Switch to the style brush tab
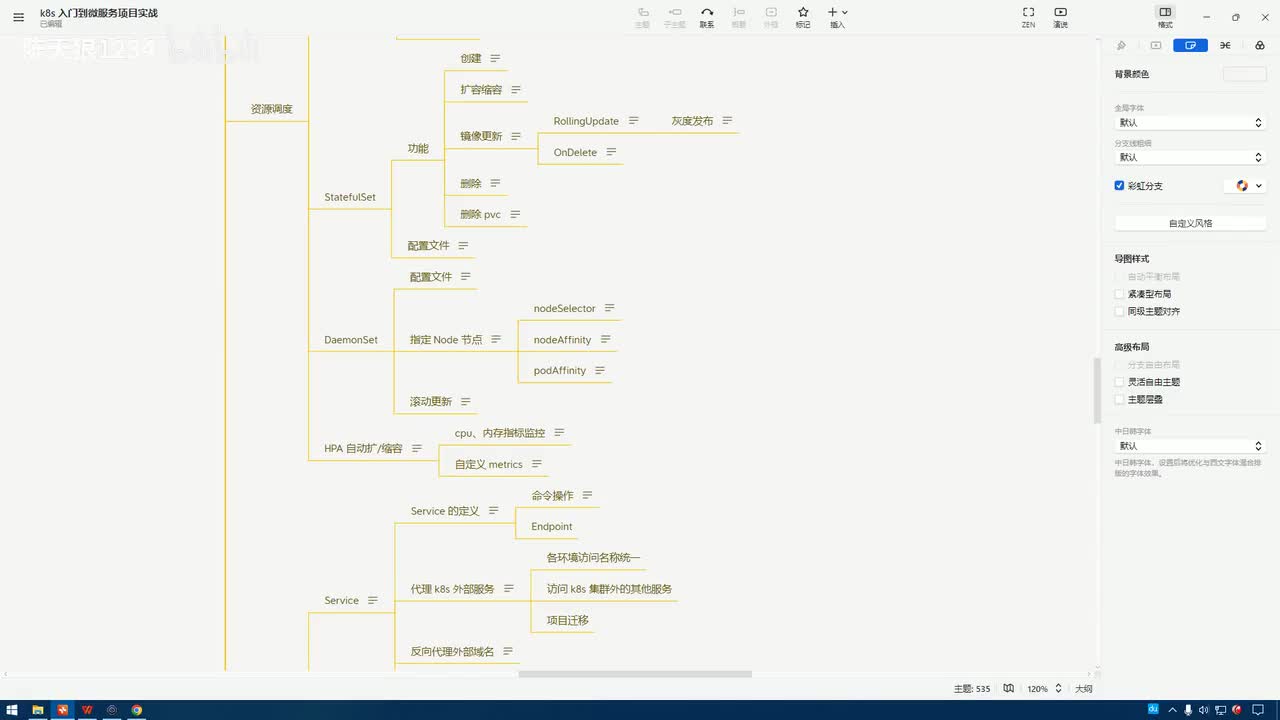The height and width of the screenshot is (720, 1280). 1121,45
